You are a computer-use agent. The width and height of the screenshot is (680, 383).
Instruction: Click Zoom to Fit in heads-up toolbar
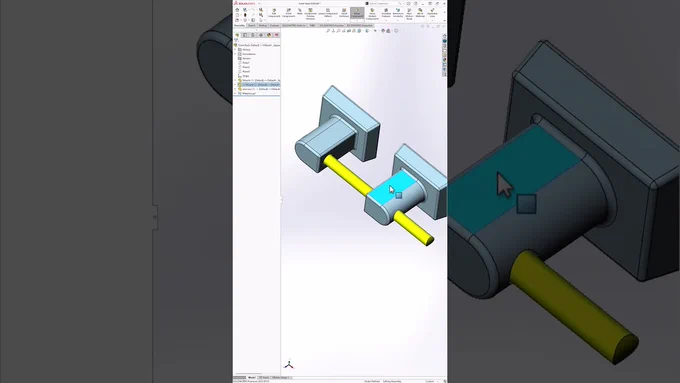pyautogui.click(x=328, y=31)
